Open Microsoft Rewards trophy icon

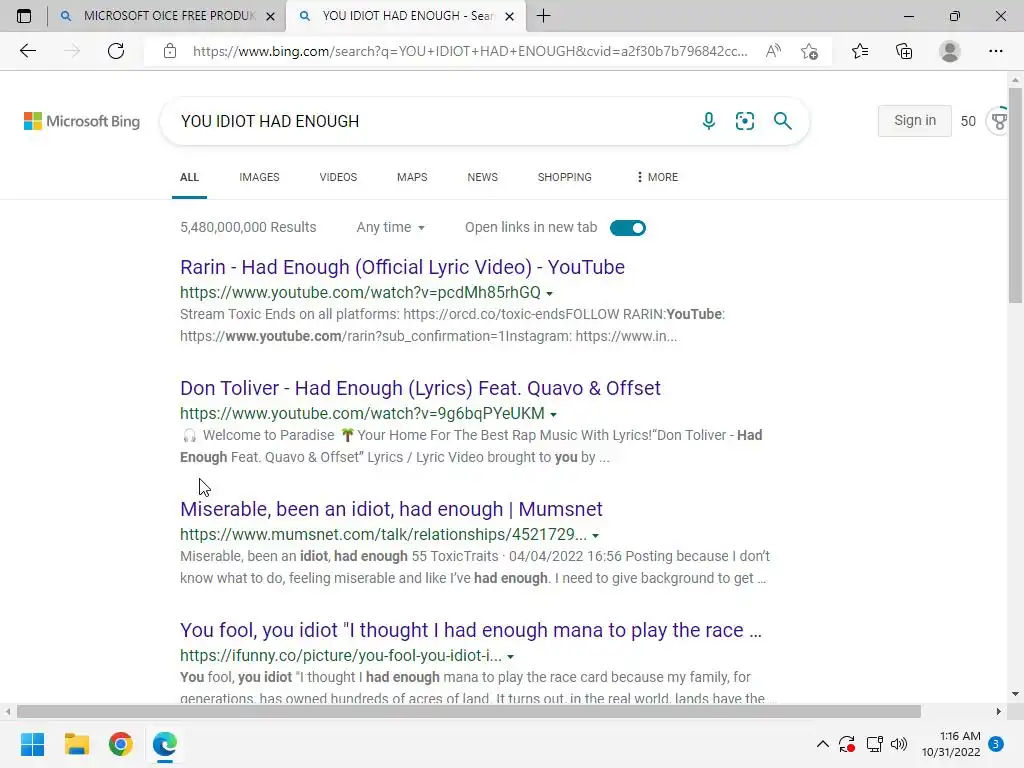point(998,121)
